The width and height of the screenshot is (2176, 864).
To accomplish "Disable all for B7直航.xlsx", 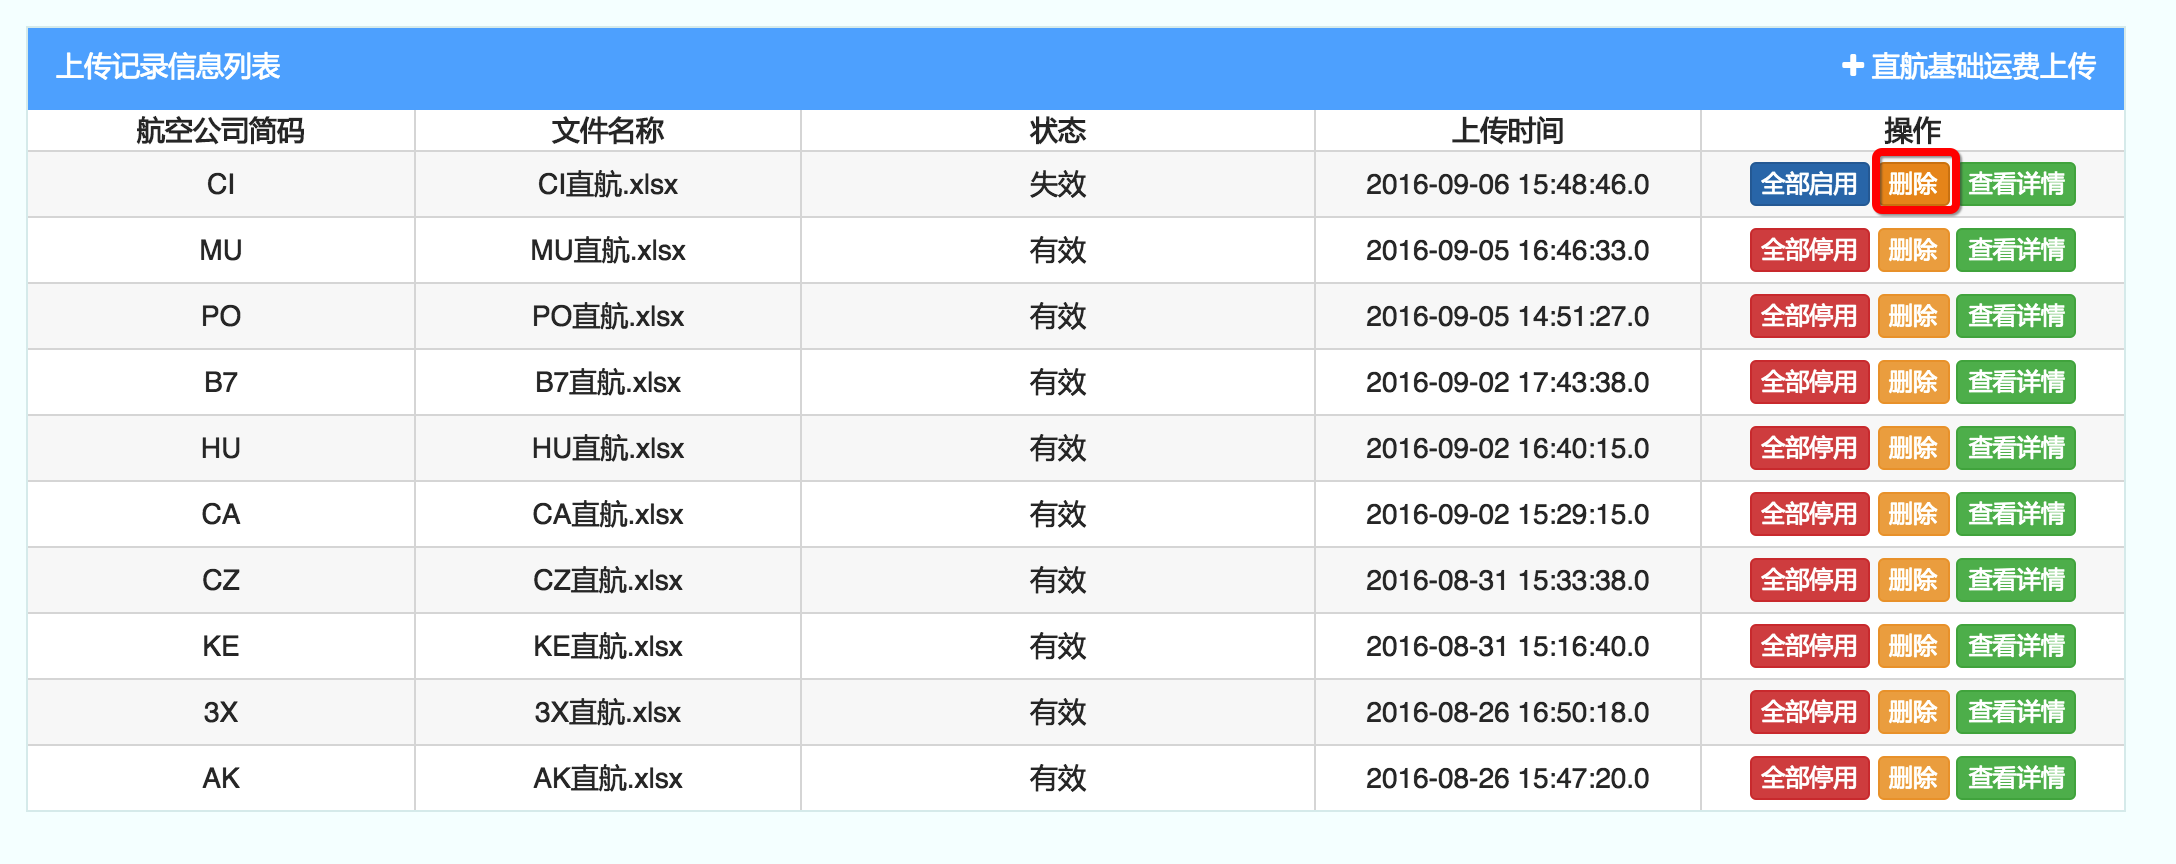I will [1808, 382].
